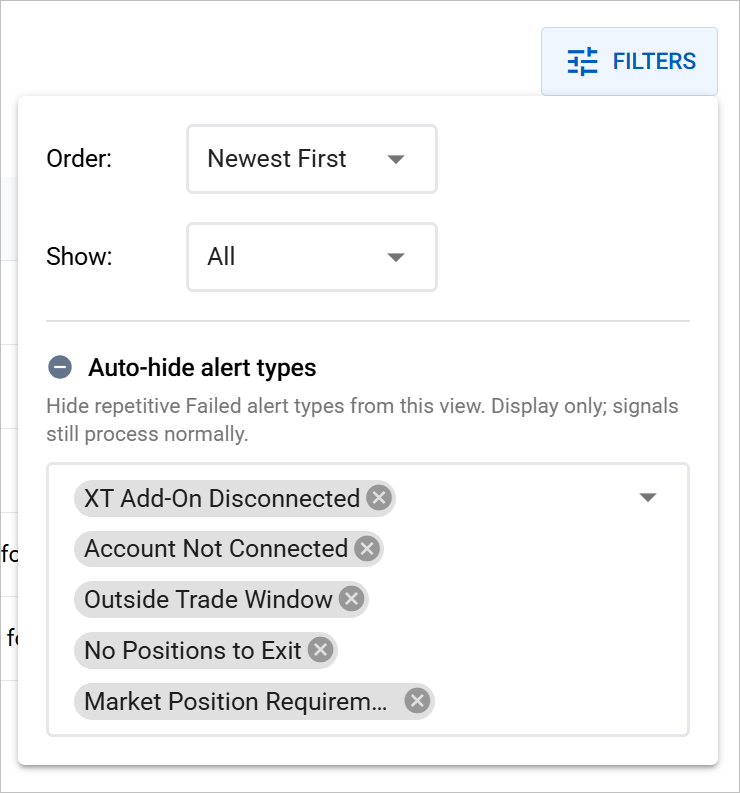Click the FILTERS button
Image resolution: width=740 pixels, height=793 pixels.
click(x=629, y=61)
